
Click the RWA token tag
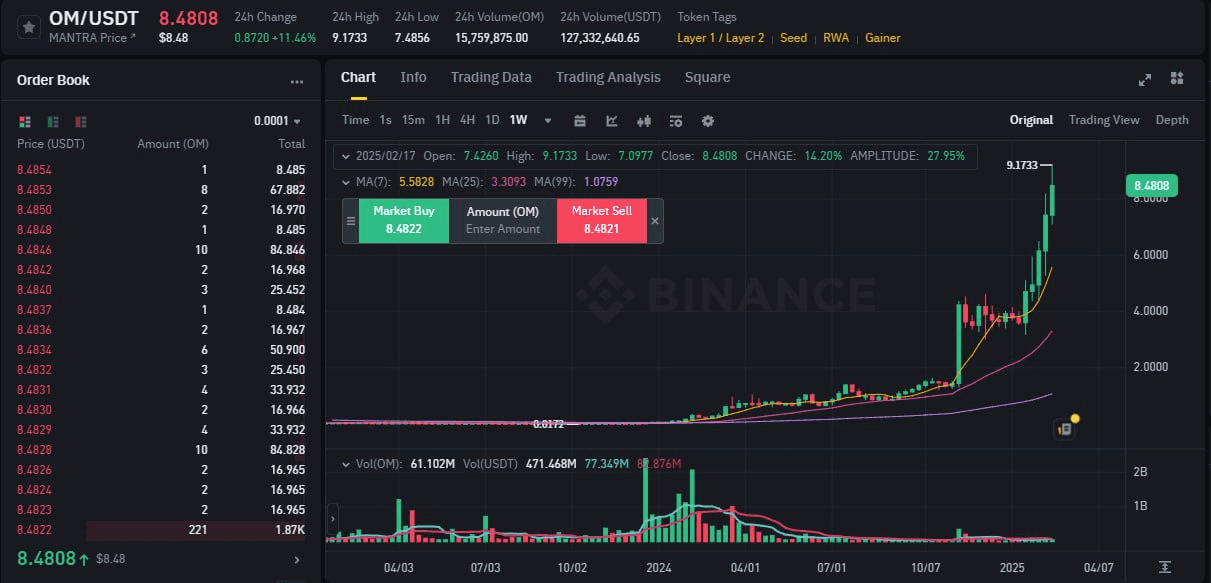836,38
